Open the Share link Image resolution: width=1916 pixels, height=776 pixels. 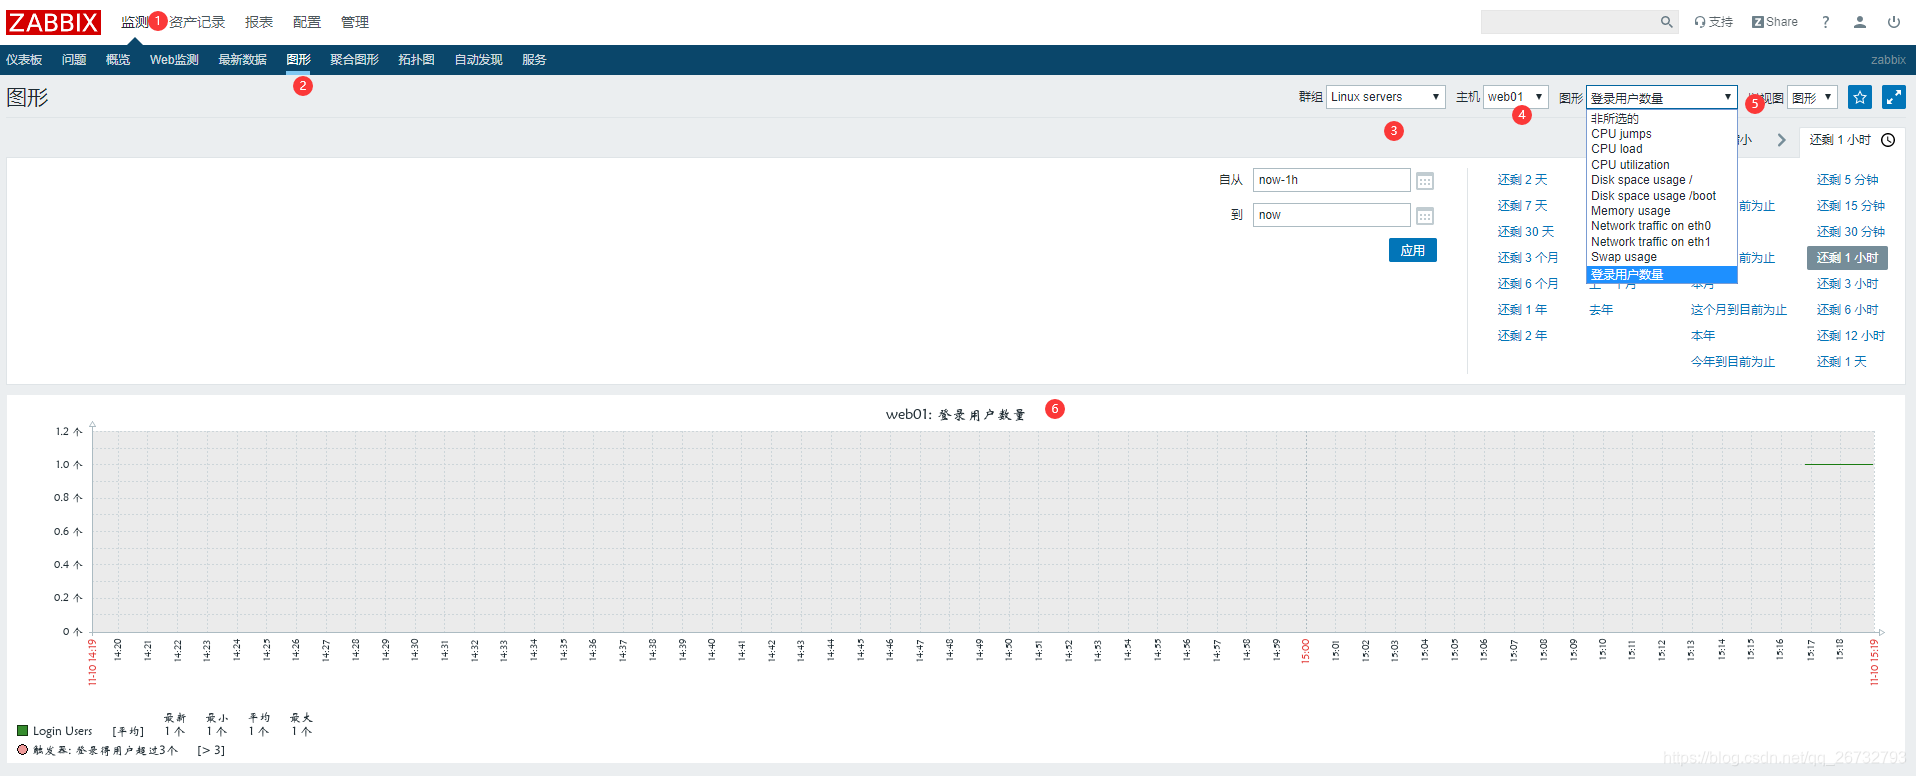click(1775, 22)
